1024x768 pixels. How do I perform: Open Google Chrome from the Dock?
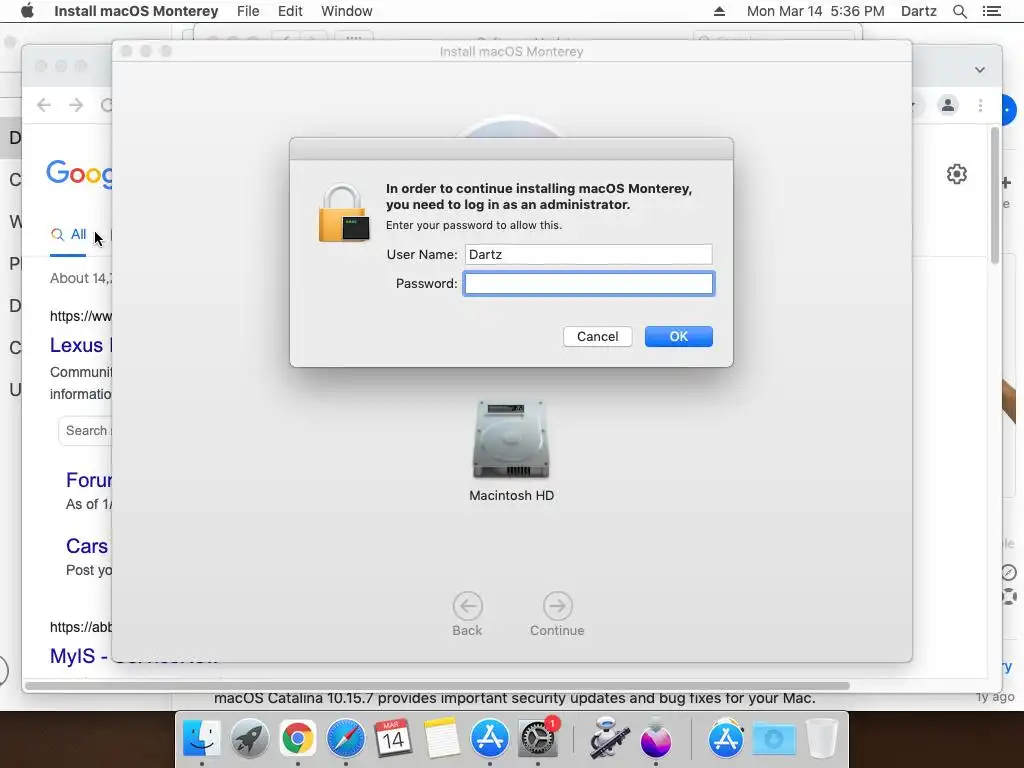(298, 739)
